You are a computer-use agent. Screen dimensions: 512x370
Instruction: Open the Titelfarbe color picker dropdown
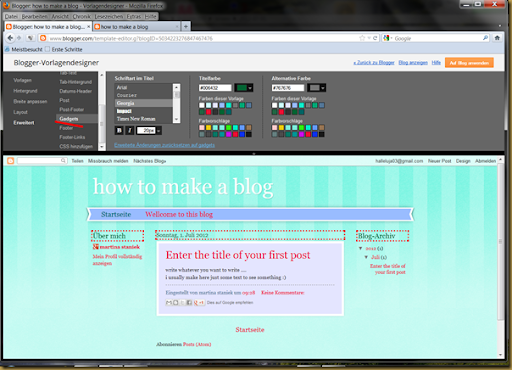pos(244,88)
